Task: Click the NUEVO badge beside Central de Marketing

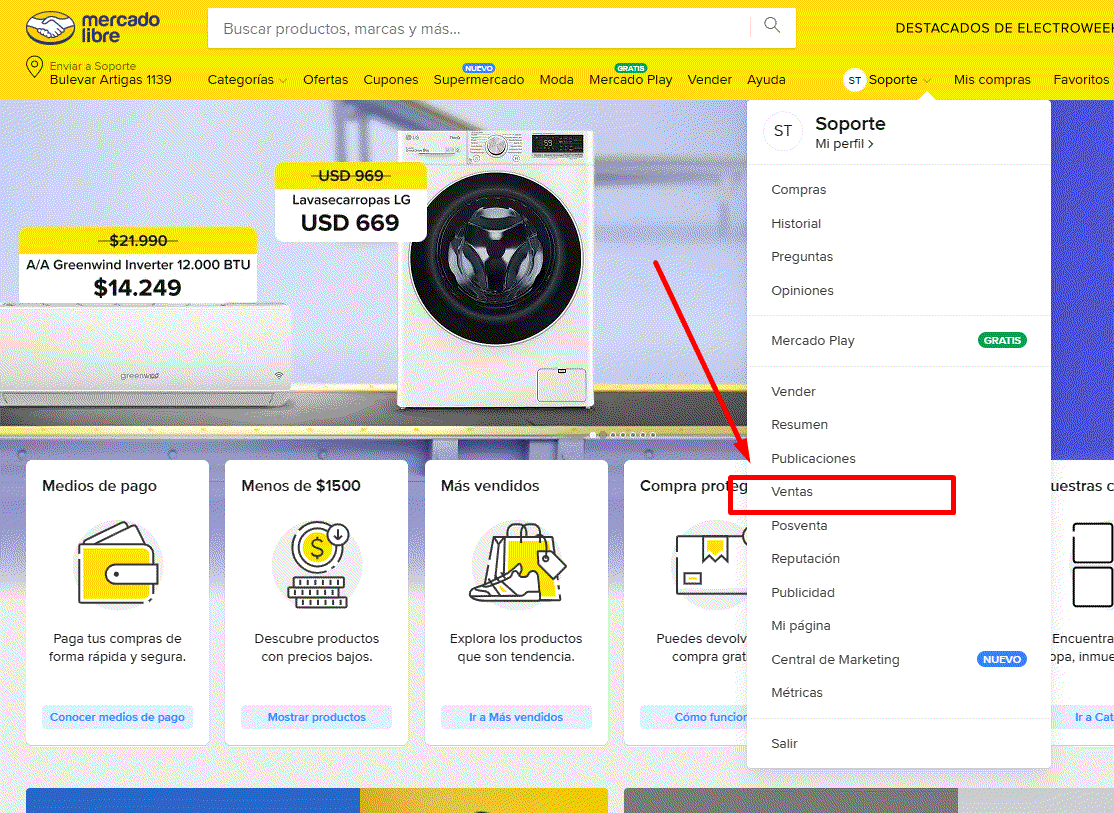Action: [x=1002, y=659]
